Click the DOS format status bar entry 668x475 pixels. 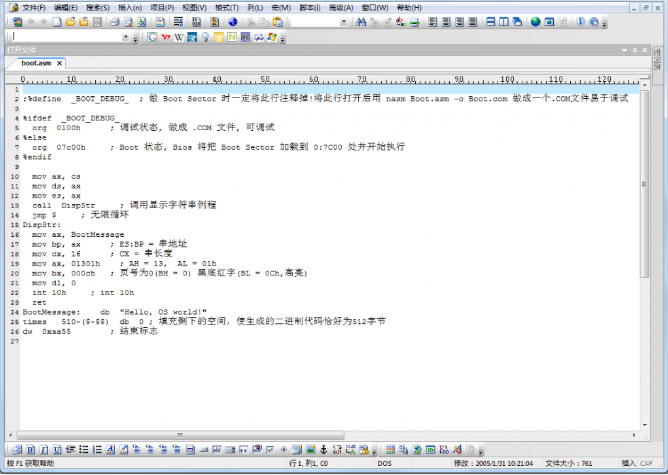[384, 463]
